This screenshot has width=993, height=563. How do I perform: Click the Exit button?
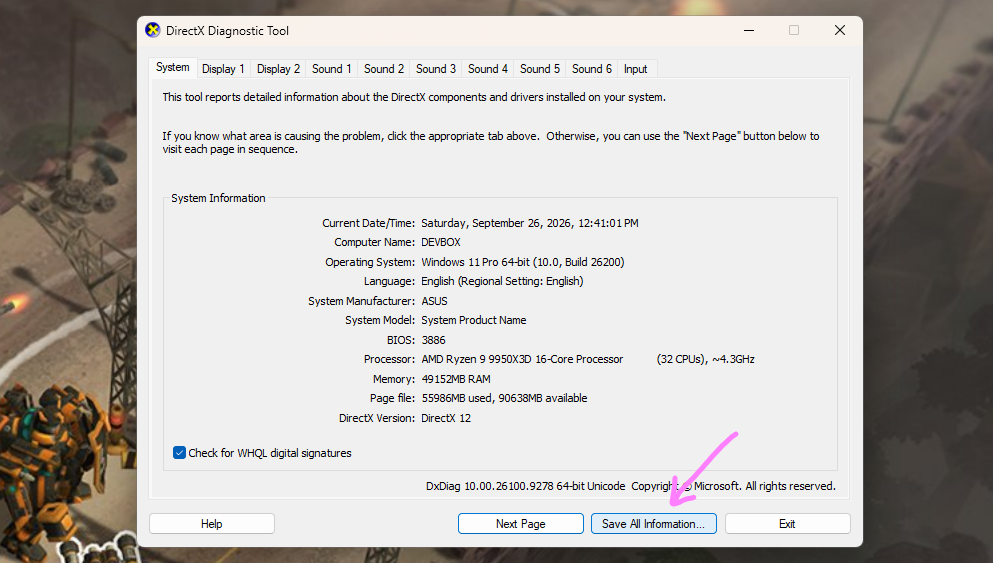click(x=787, y=524)
